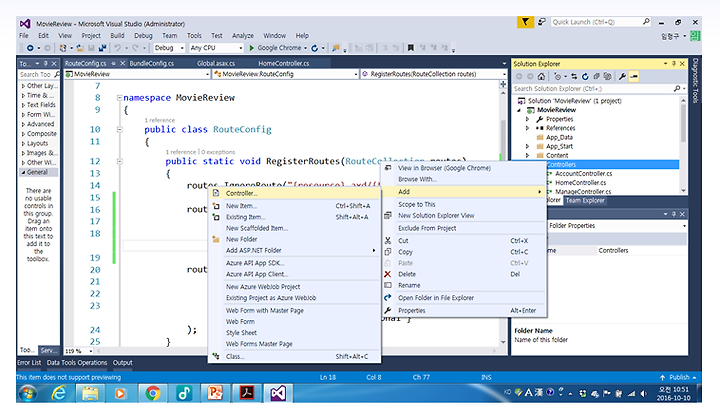The image size is (720, 416).
Task: Close the RouteConfig.cs tab with X
Action: (x=123, y=63)
